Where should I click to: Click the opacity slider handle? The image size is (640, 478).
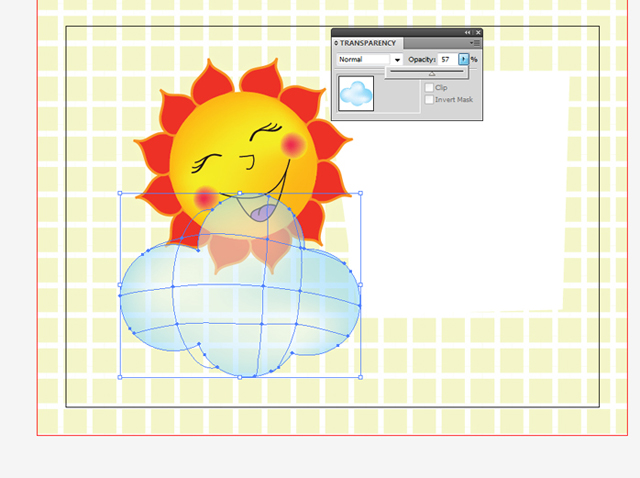(x=432, y=73)
